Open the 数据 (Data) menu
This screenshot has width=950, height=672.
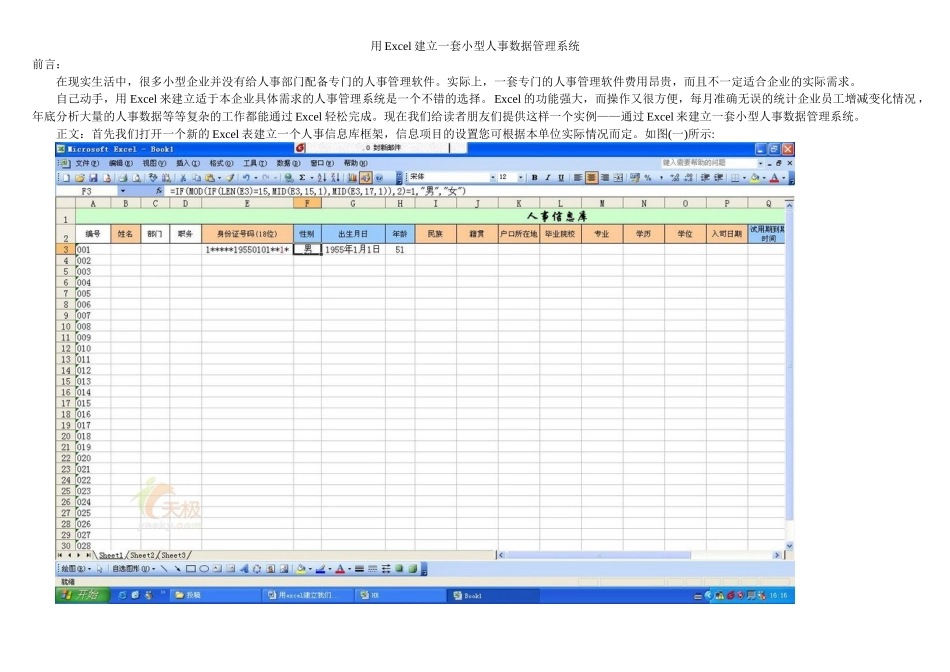[x=288, y=163]
